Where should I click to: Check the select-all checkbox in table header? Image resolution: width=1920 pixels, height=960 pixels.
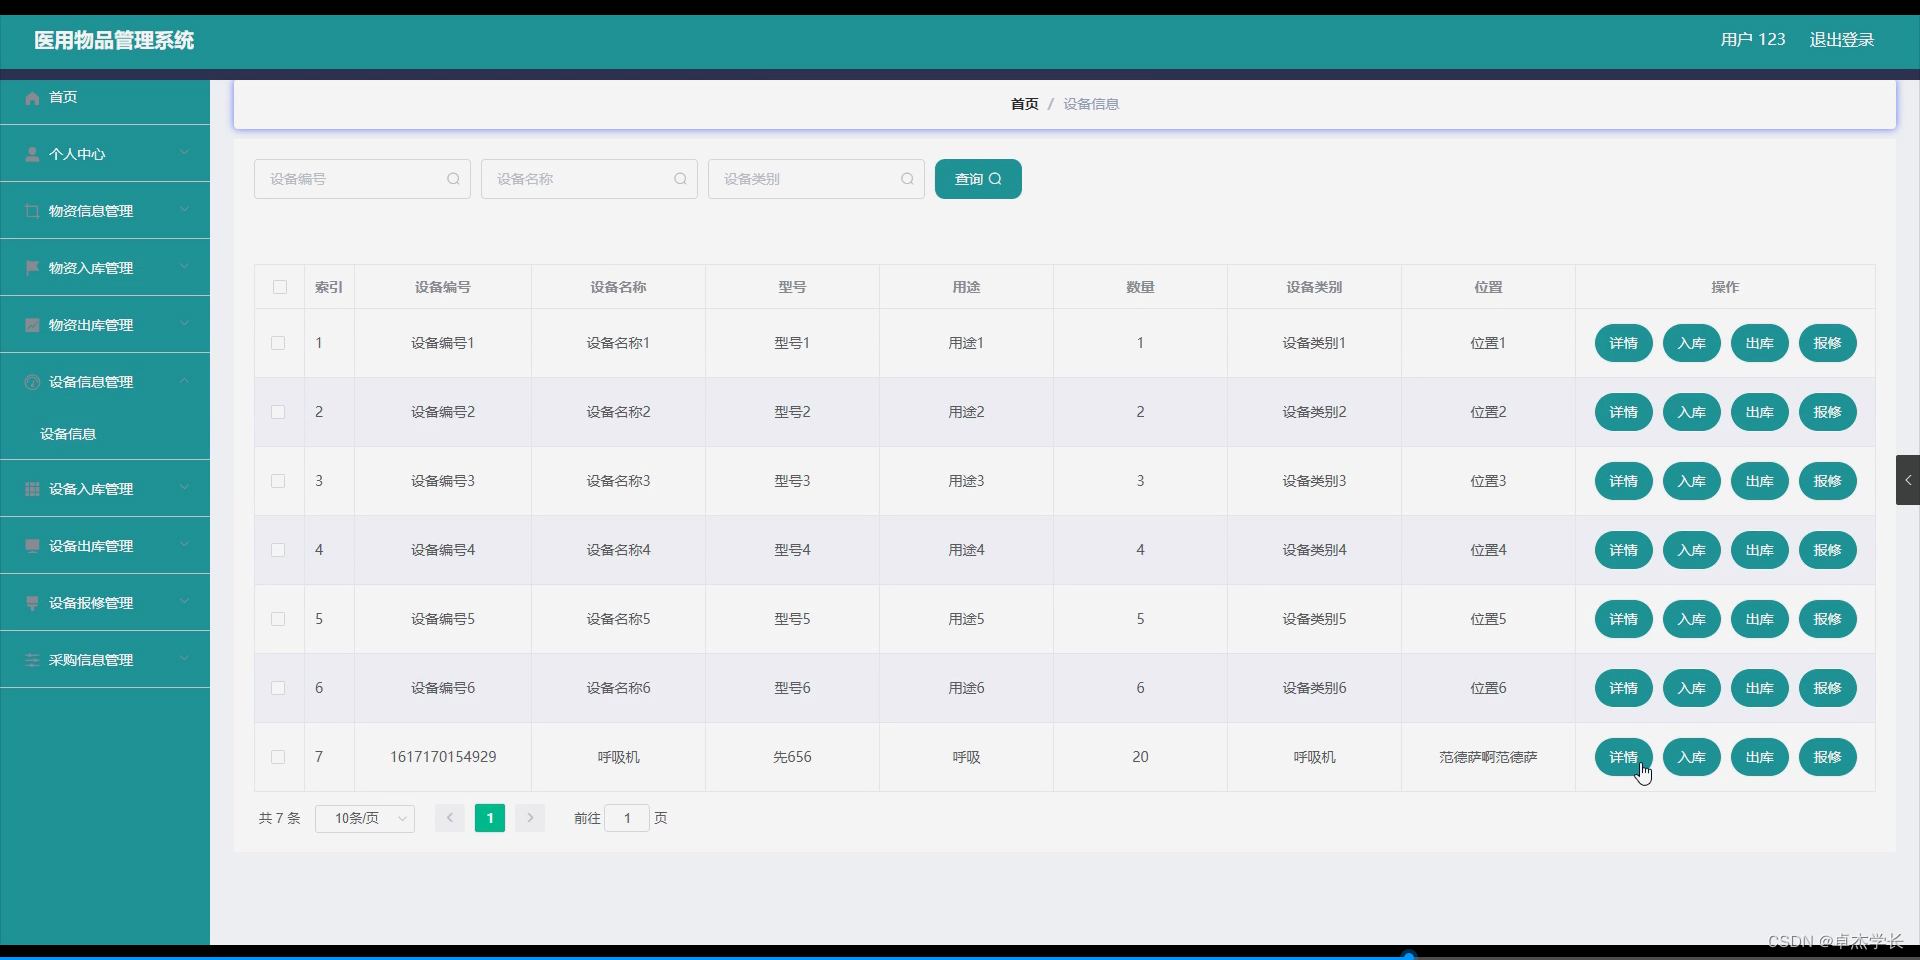pyautogui.click(x=279, y=287)
